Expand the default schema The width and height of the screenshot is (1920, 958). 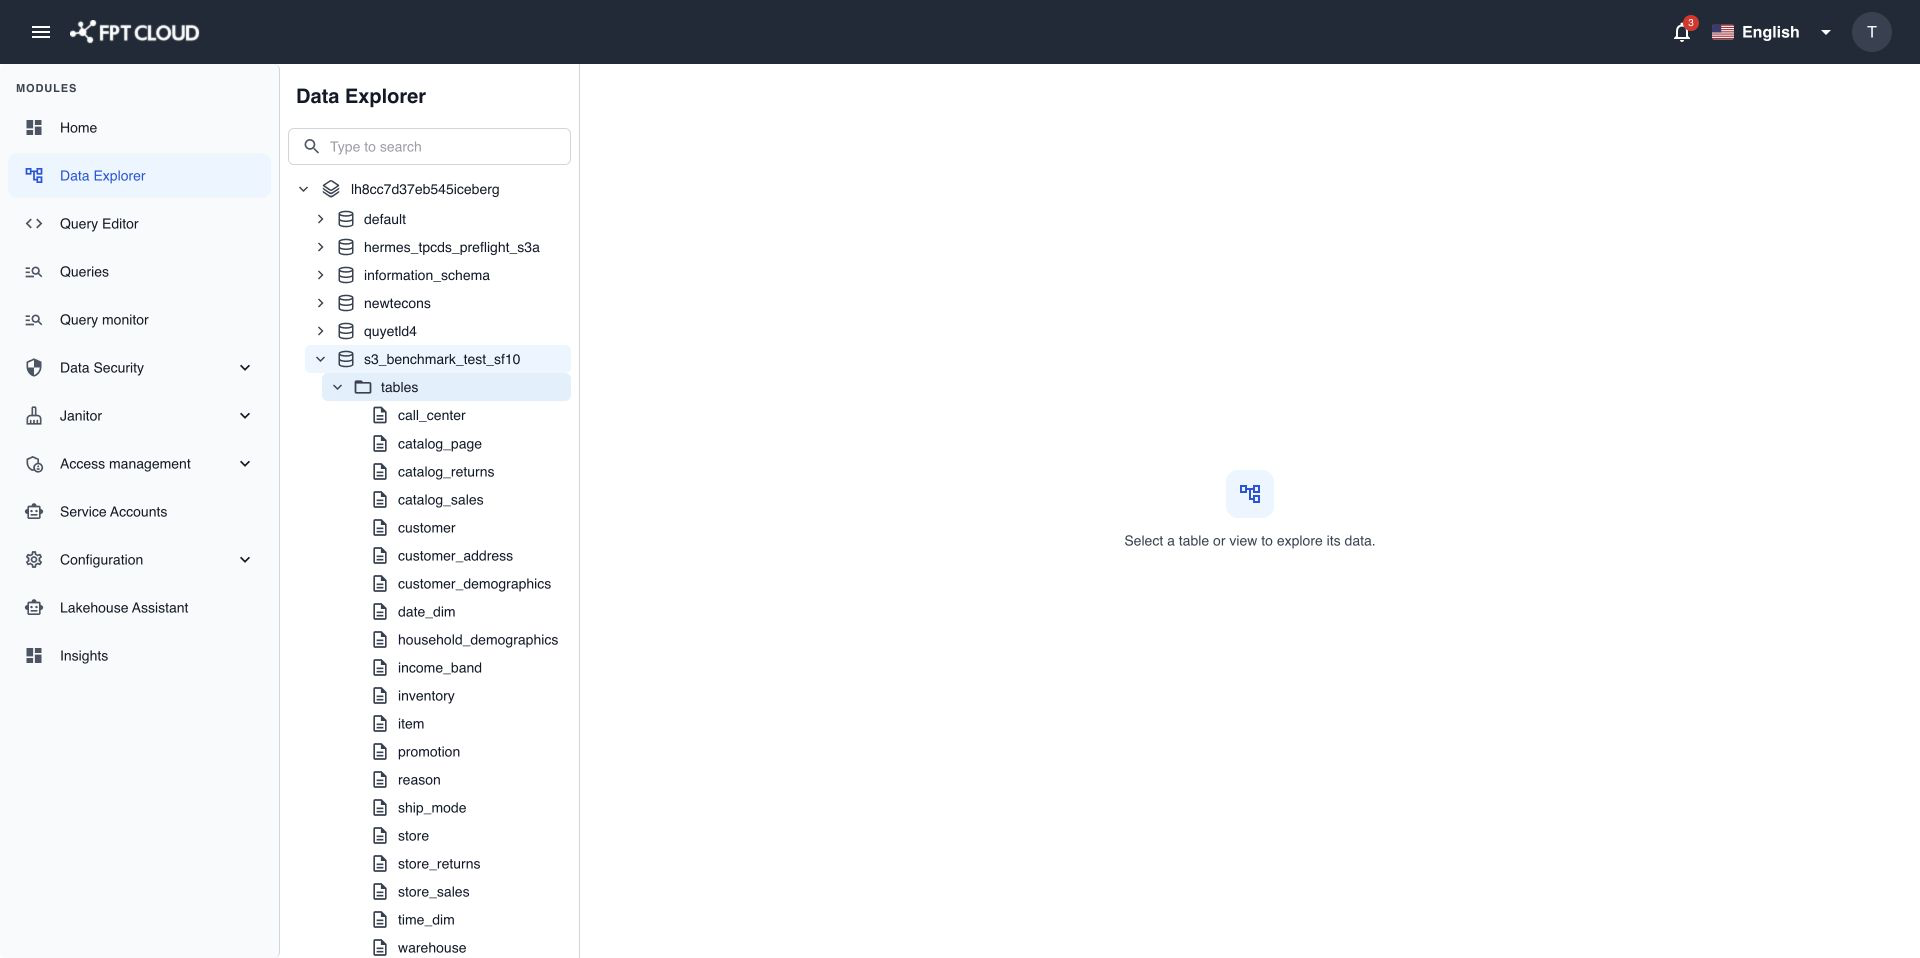coord(321,219)
